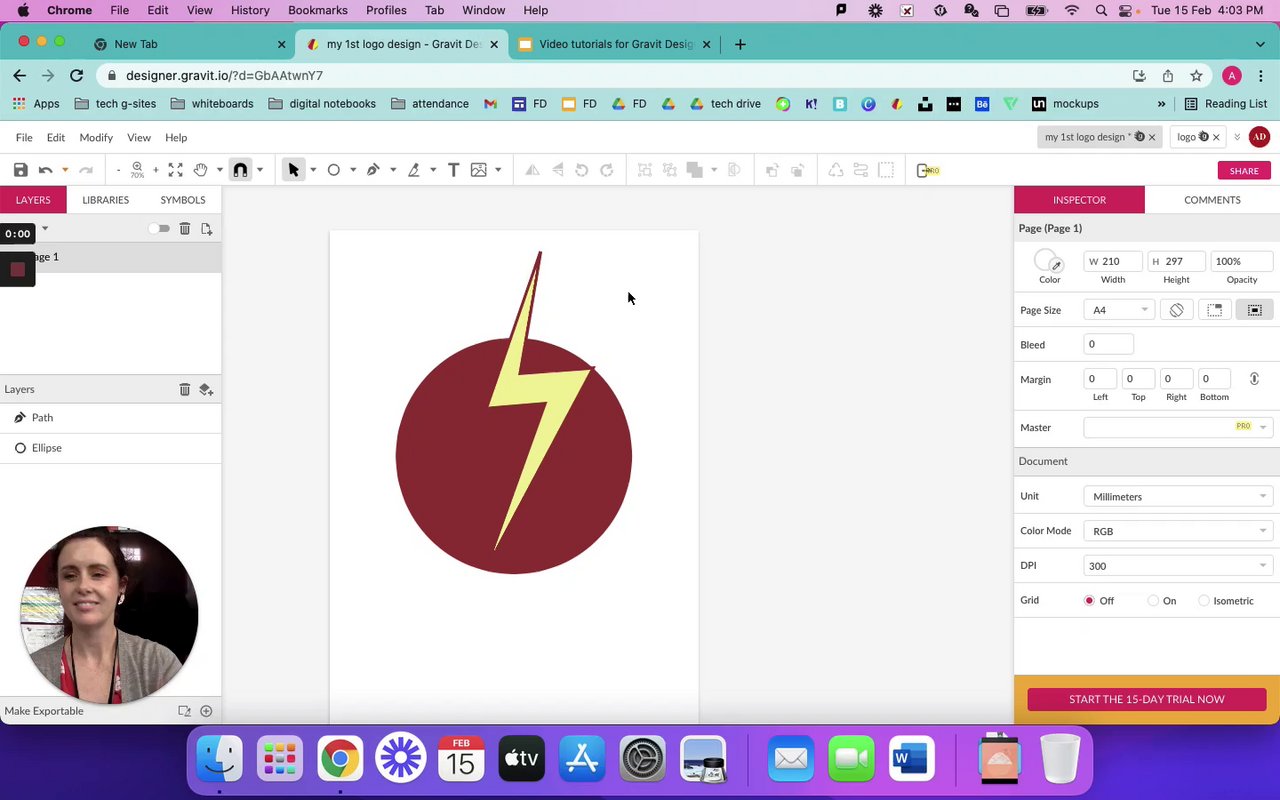Open the Modify menu

tap(96, 138)
